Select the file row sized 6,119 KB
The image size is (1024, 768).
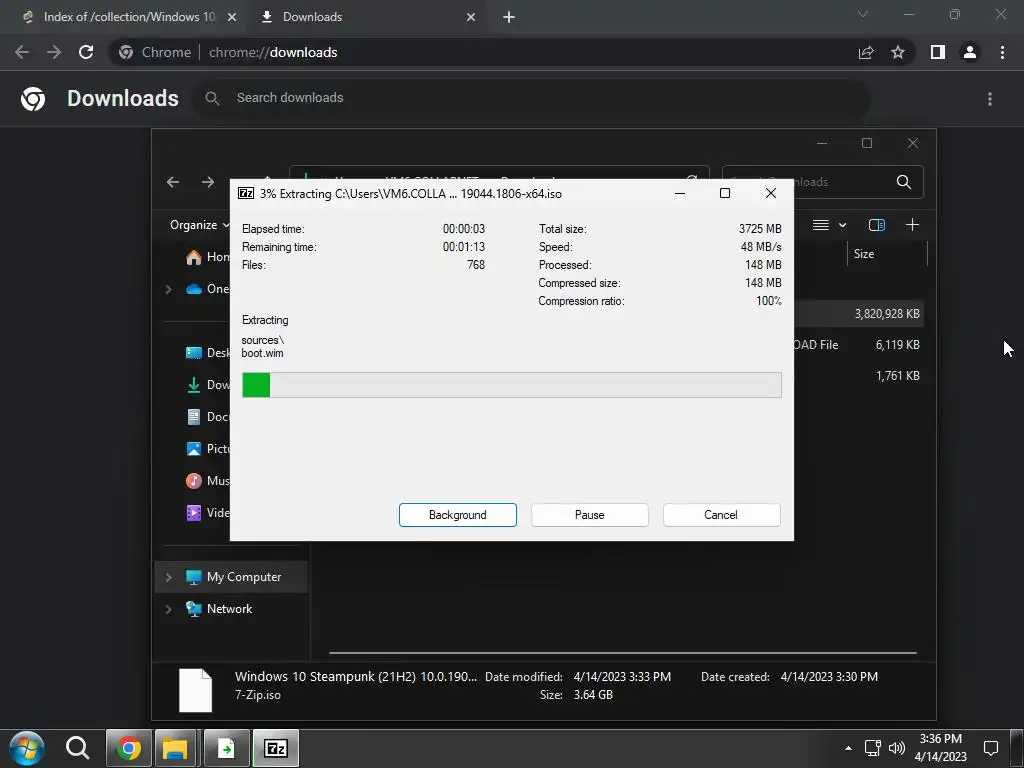click(859, 345)
